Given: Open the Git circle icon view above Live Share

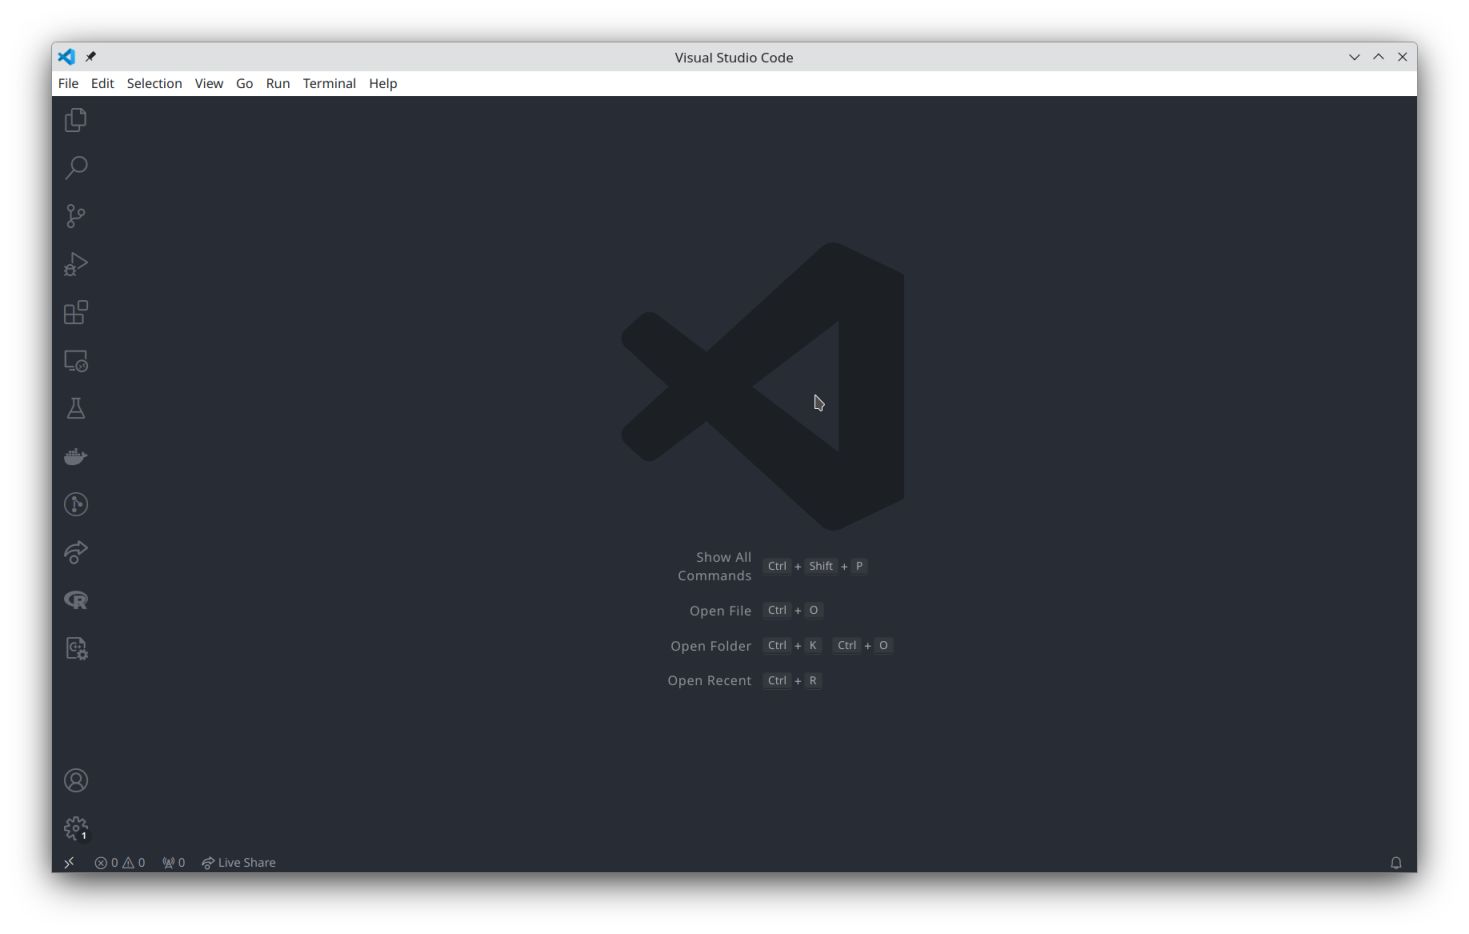Looking at the screenshot, I should pyautogui.click(x=76, y=504).
